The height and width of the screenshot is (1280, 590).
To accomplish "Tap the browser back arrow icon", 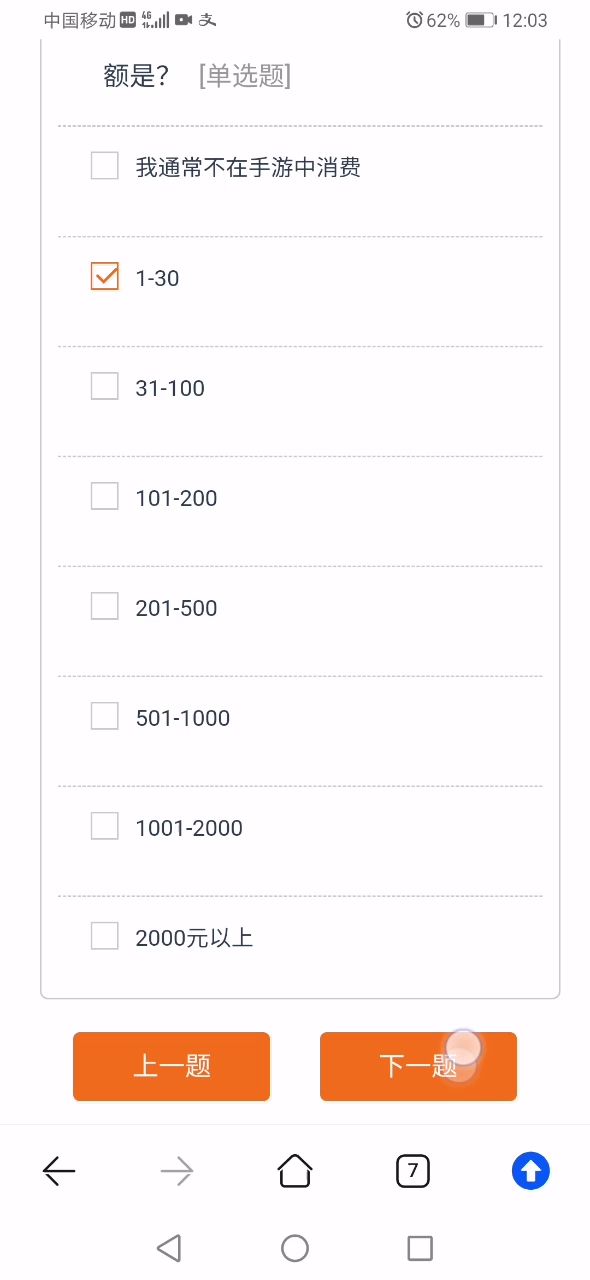I will pos(59,1171).
